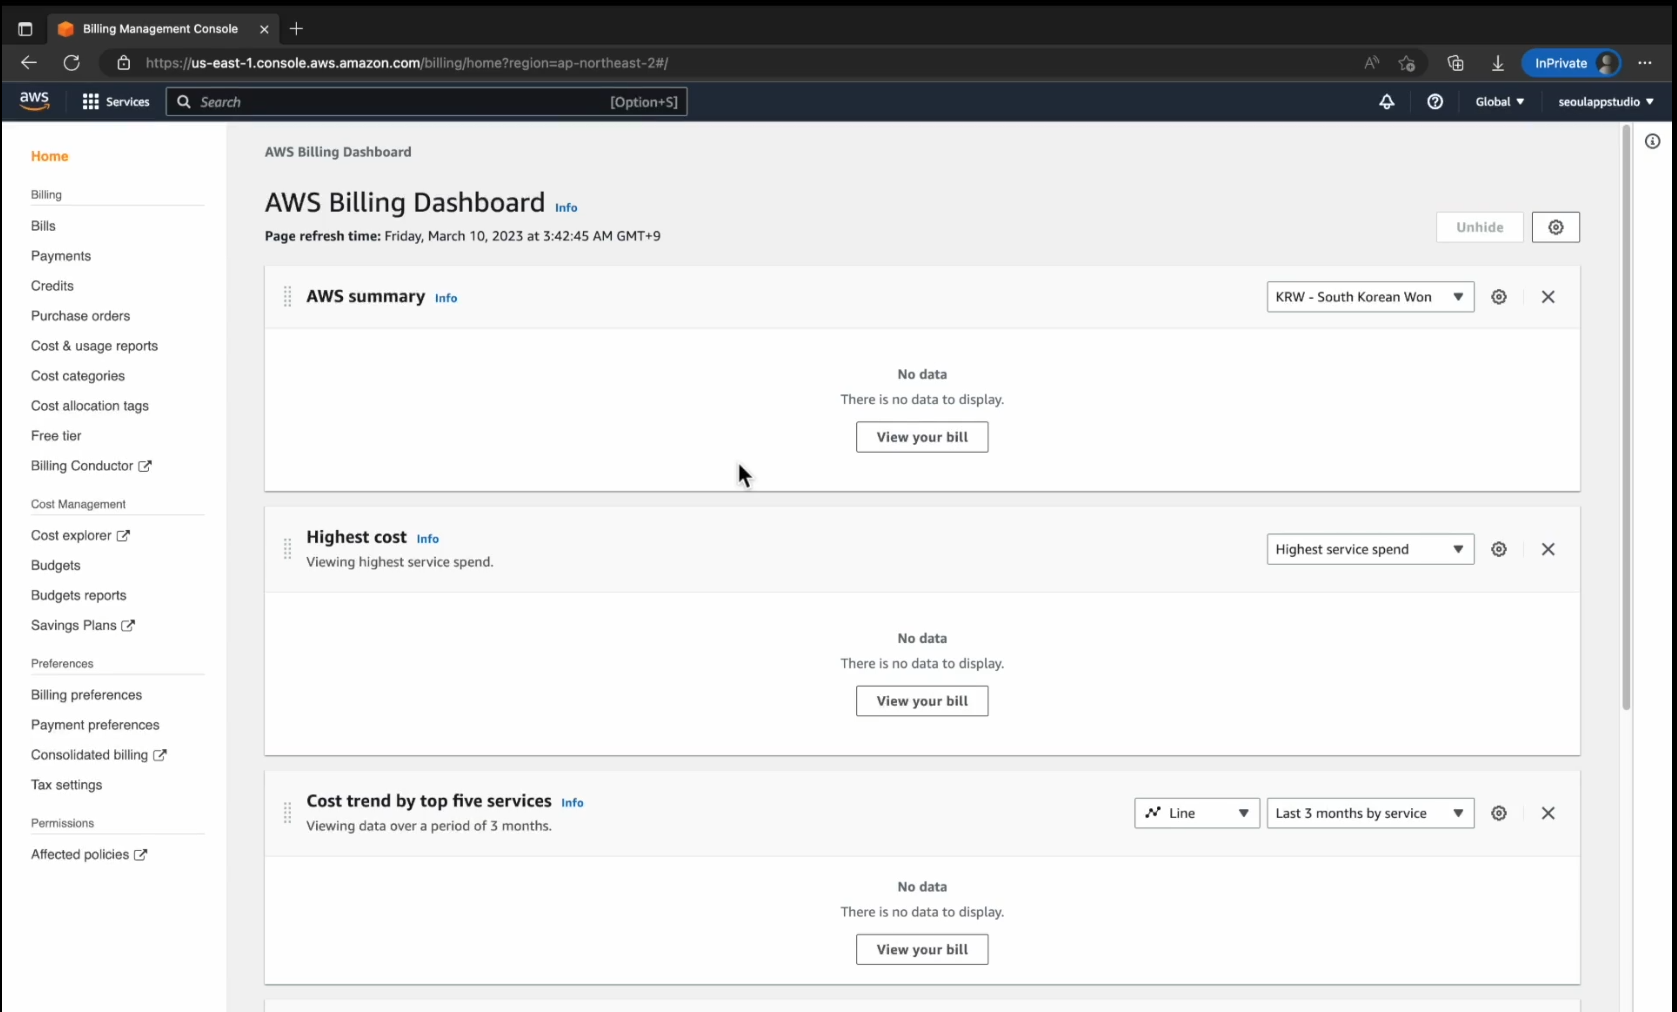1677x1012 pixels.
Task: Open the tab actions menu icon
Action: (25, 29)
